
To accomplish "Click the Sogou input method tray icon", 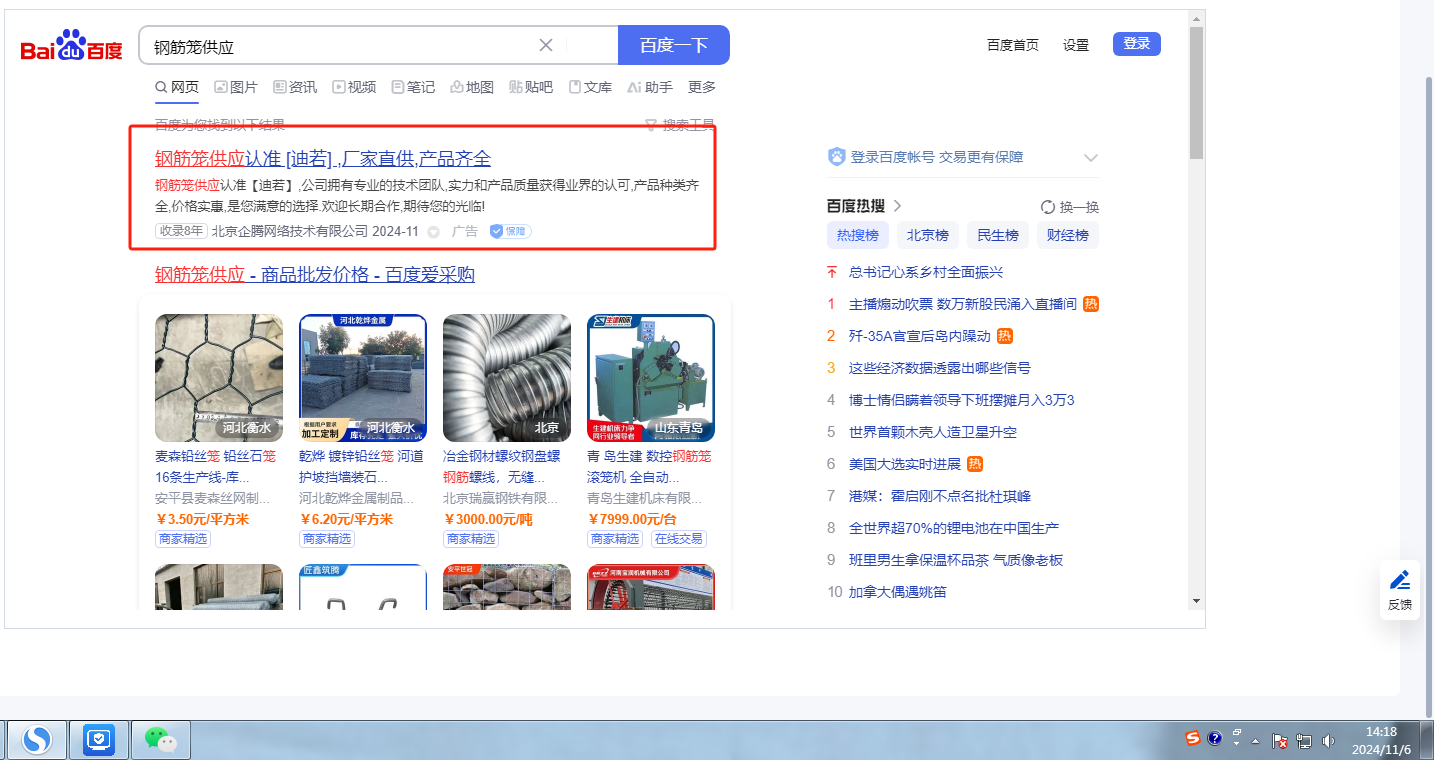I will [1192, 739].
